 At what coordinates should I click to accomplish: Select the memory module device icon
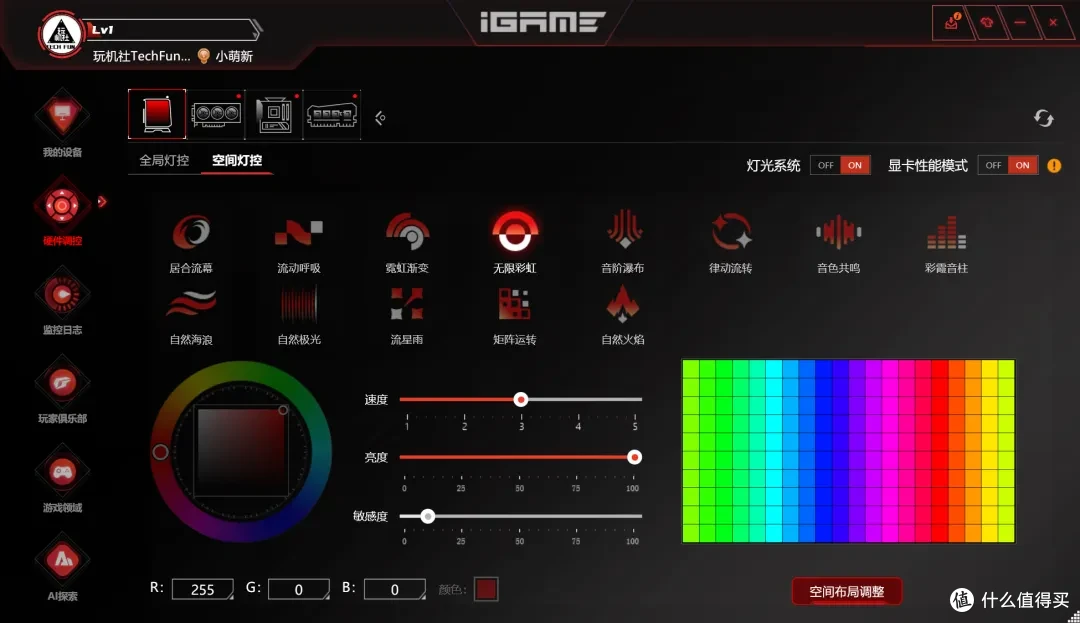(x=332, y=114)
